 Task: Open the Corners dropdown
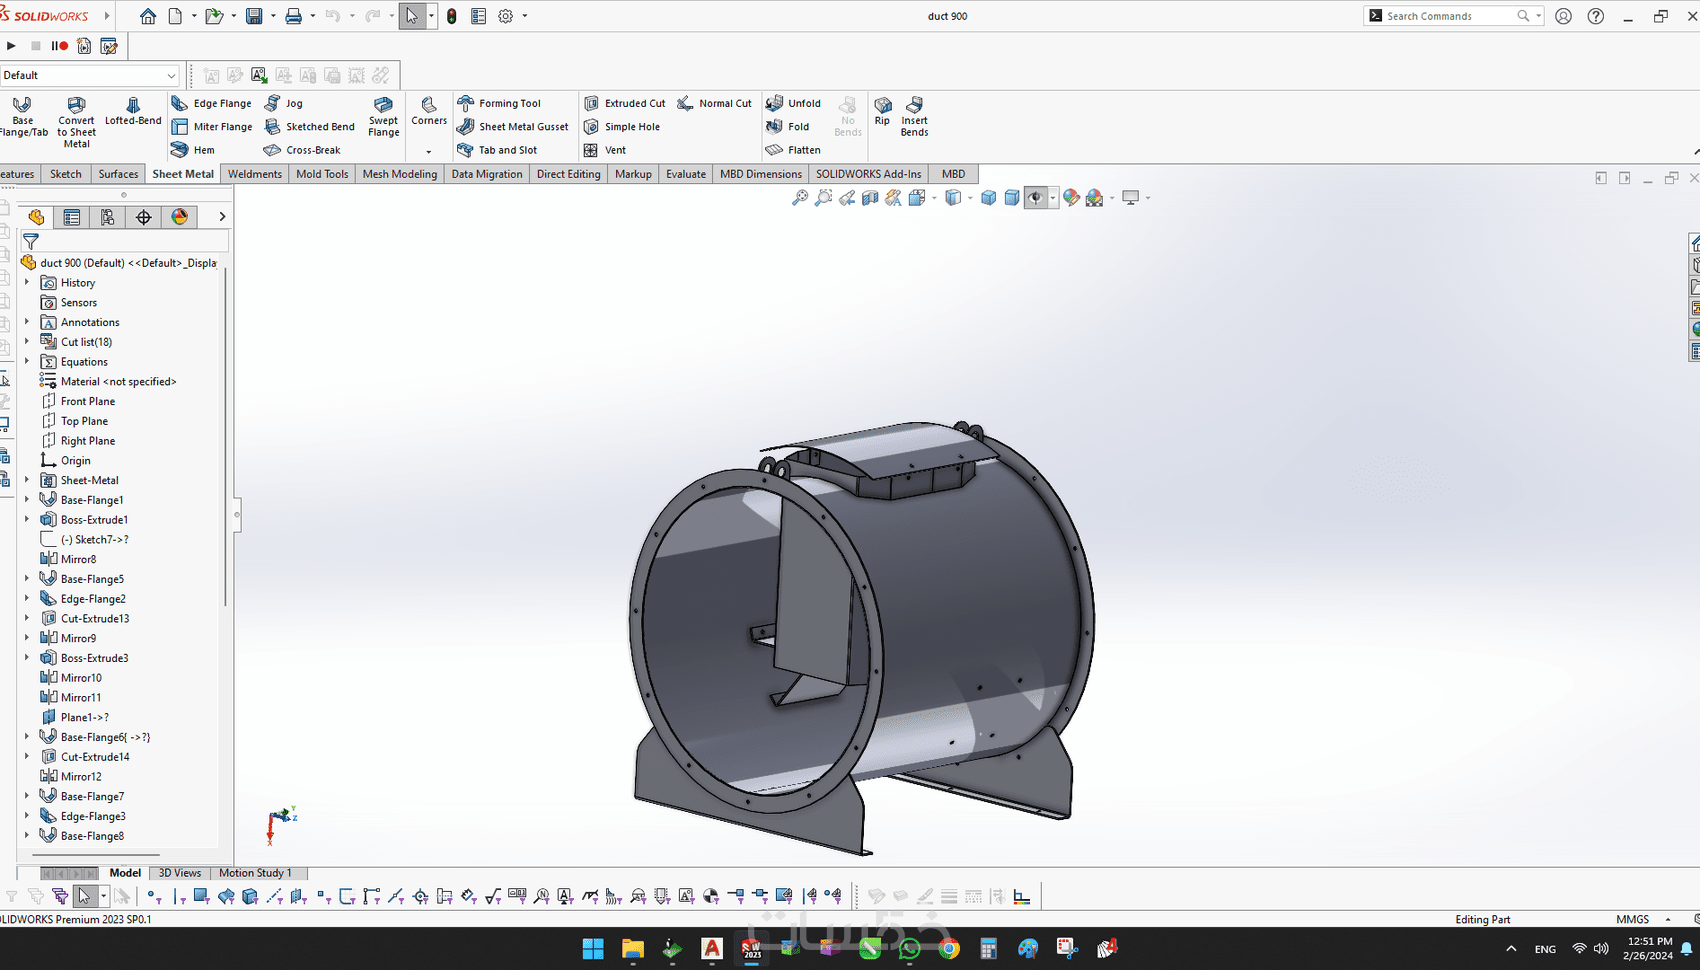429,152
